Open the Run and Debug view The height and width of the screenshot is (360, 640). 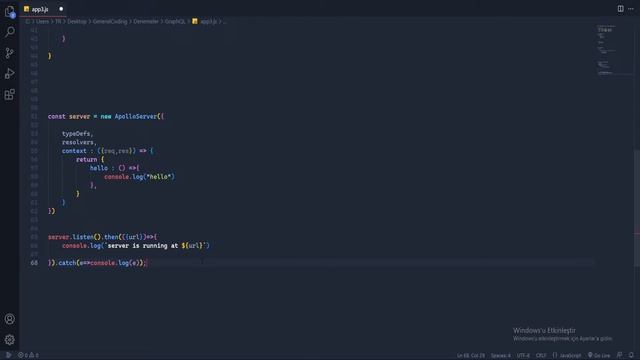point(9,73)
